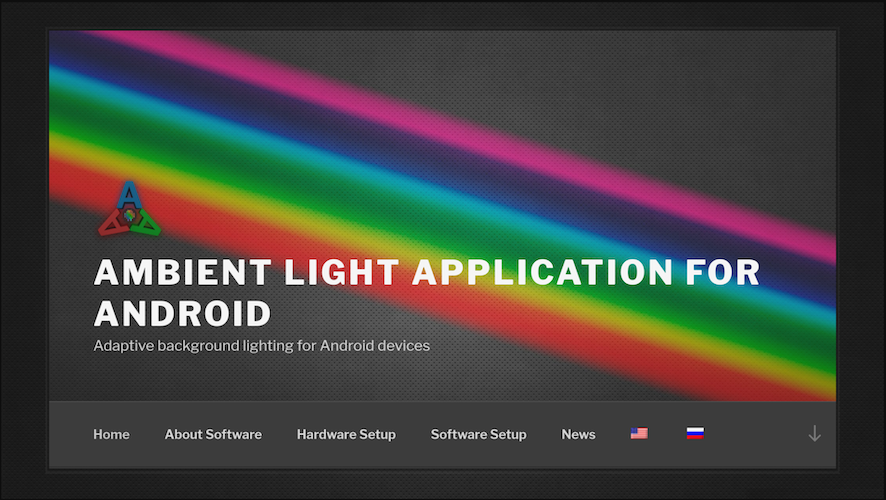
Task: Switch language using the Russian flag
Action: click(x=695, y=433)
